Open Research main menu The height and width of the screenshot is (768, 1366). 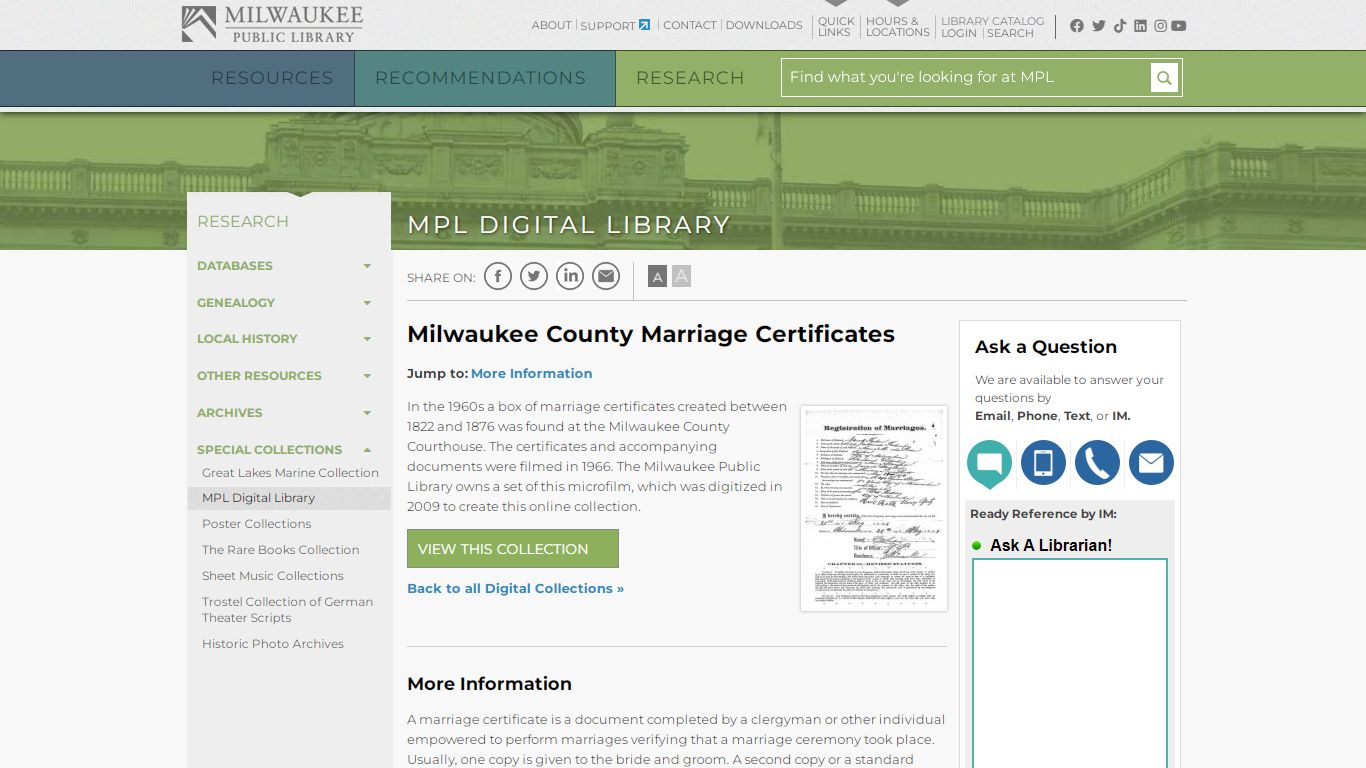[x=690, y=78]
